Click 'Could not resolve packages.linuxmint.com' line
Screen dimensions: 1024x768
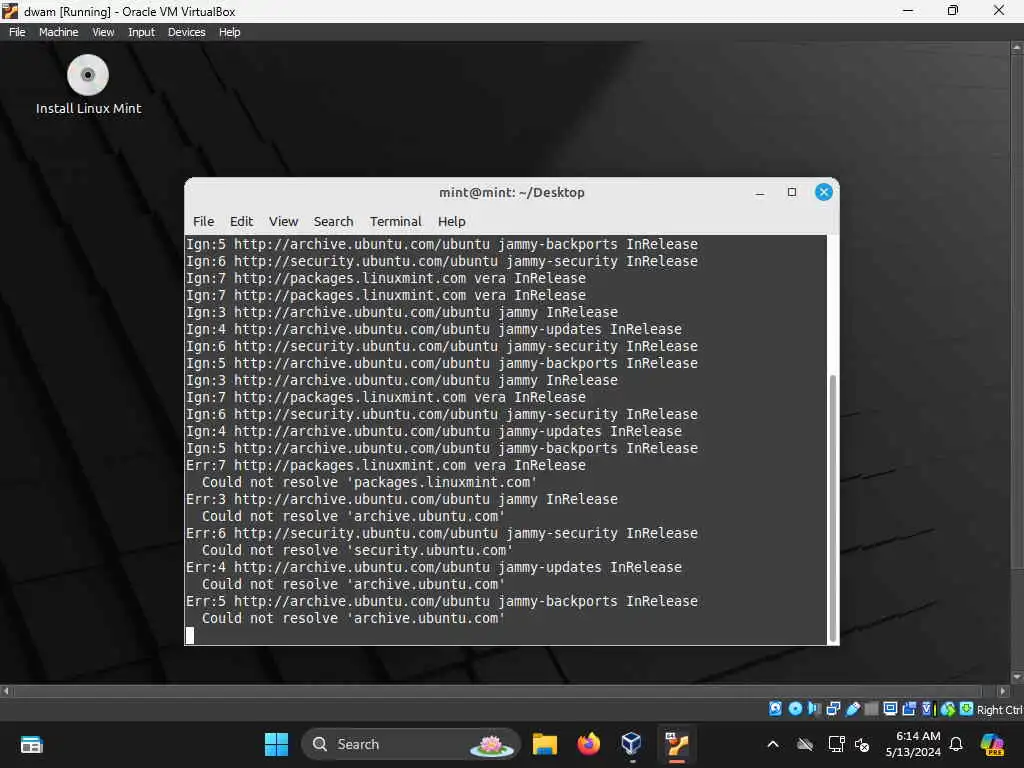(369, 482)
